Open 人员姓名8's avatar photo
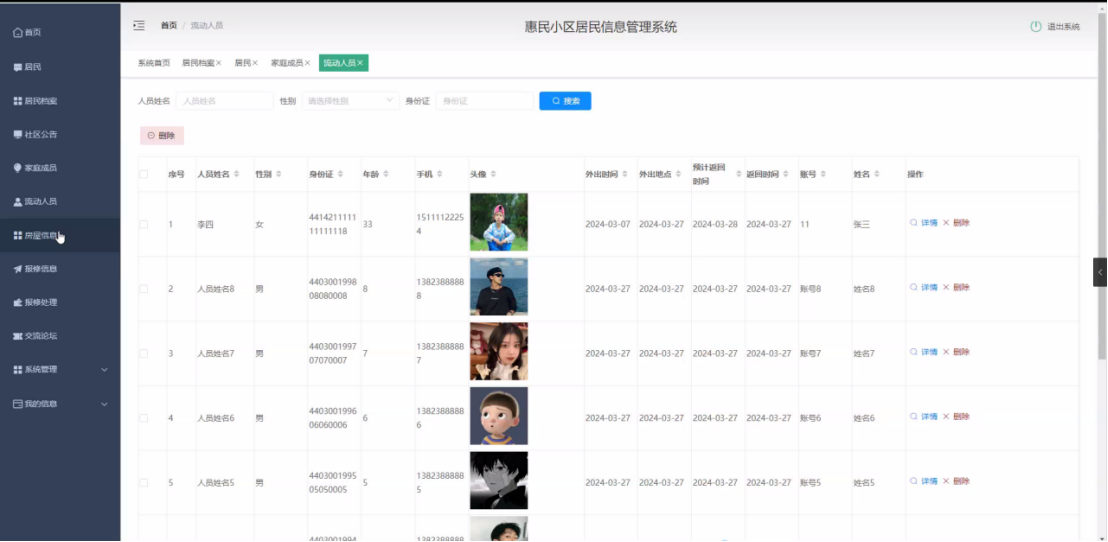This screenshot has height=542, width=1108. point(499,286)
